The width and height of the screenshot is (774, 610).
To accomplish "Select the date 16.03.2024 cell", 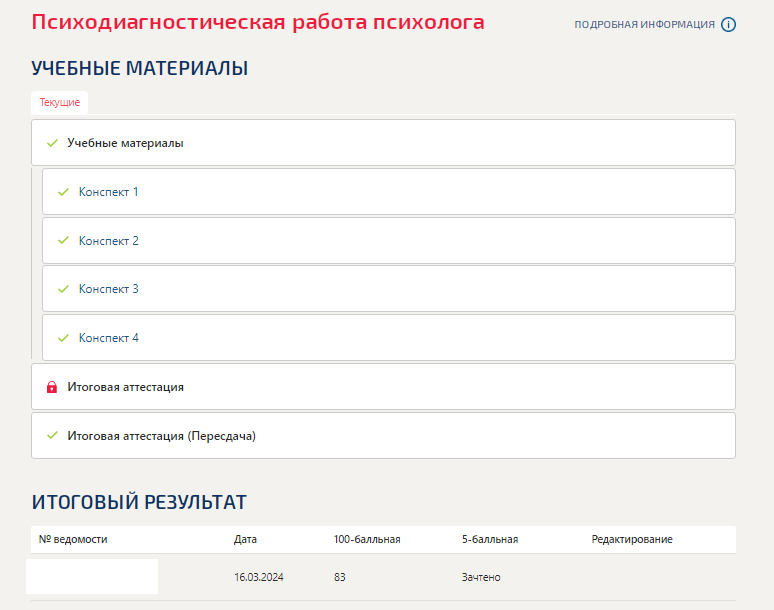I will (x=259, y=577).
